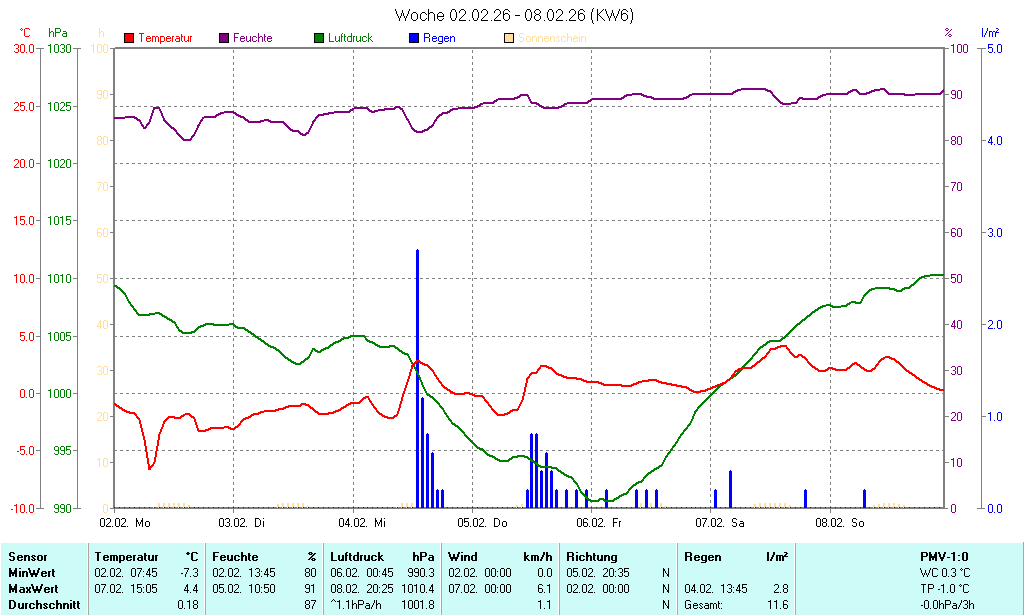Click the MinWert row label in the table
This screenshot has width=1024, height=615.
coord(32,573)
